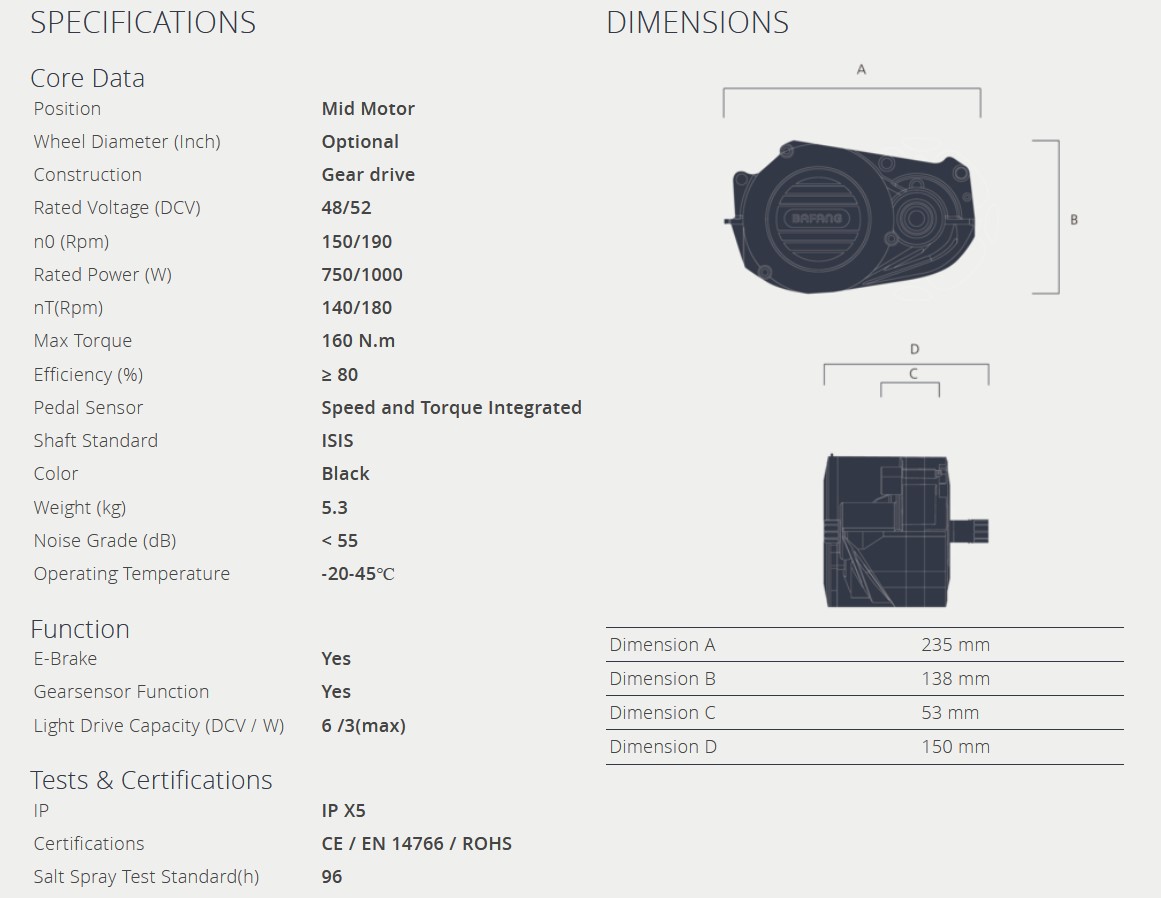Click the 138 mm value for Dimension B
The height and width of the screenshot is (898, 1161).
(955, 679)
